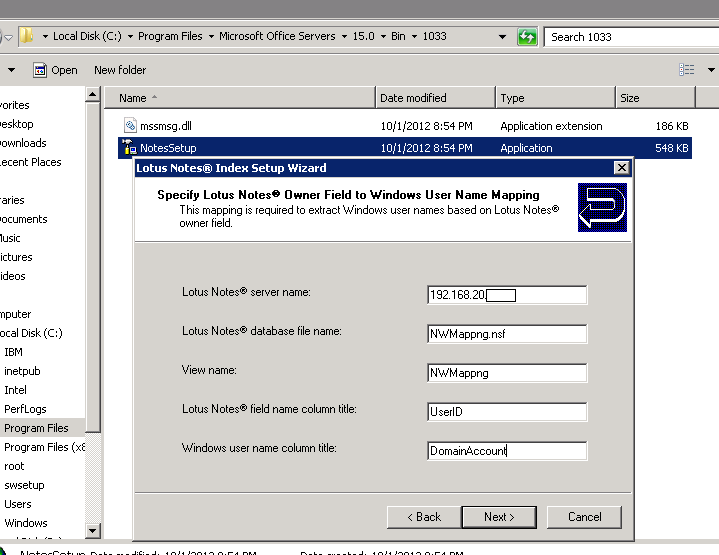The width and height of the screenshot is (719, 555).
Task: Select the Windows folder in tree
Action: pos(26,523)
